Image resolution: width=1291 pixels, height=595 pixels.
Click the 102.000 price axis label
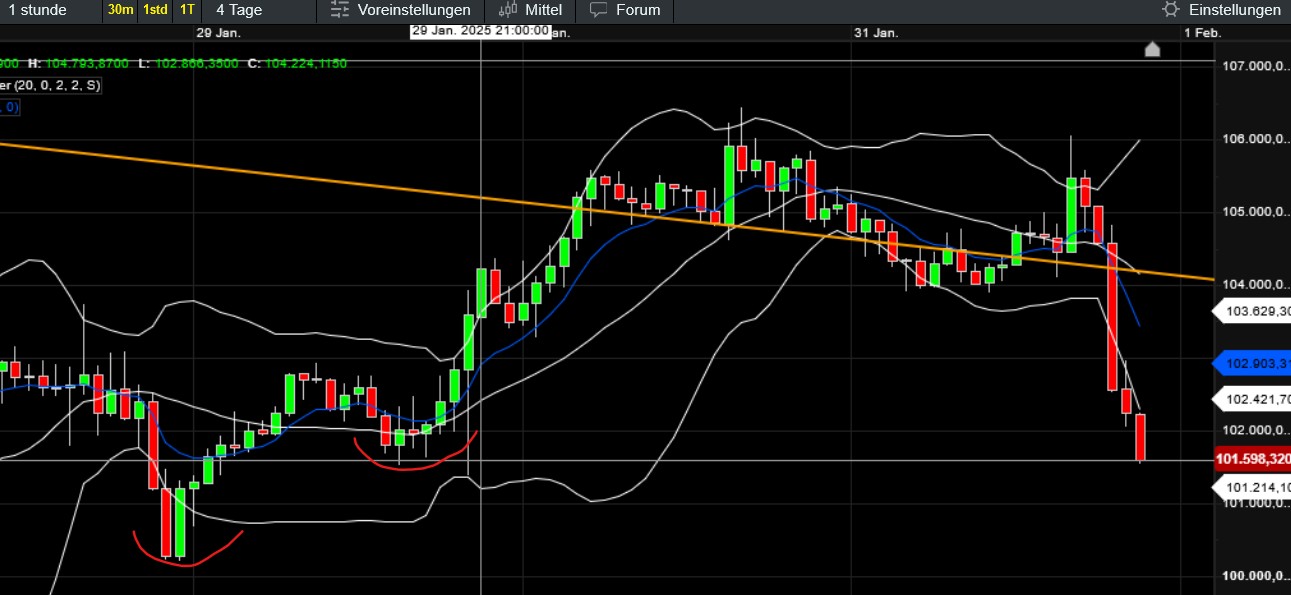(1255, 430)
